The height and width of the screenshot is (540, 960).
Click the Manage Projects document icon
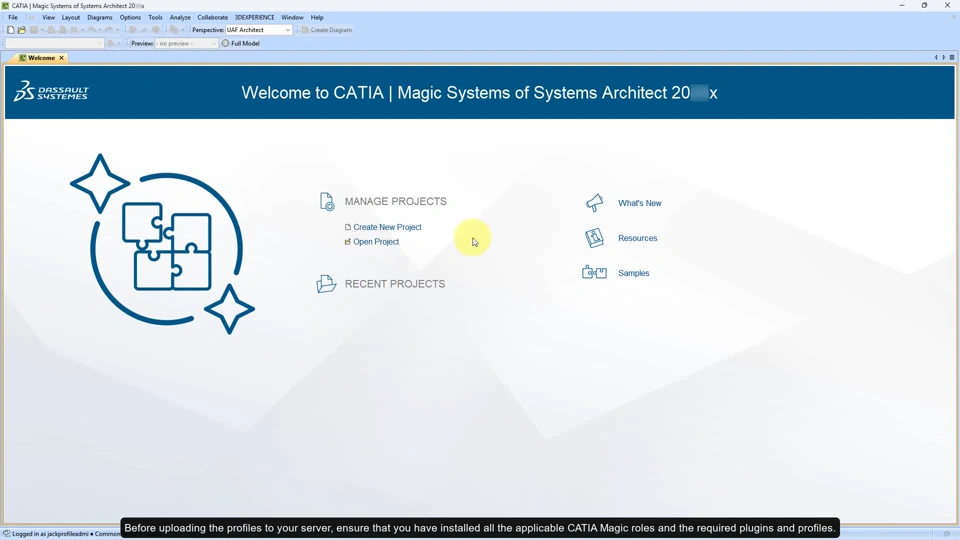coord(327,201)
